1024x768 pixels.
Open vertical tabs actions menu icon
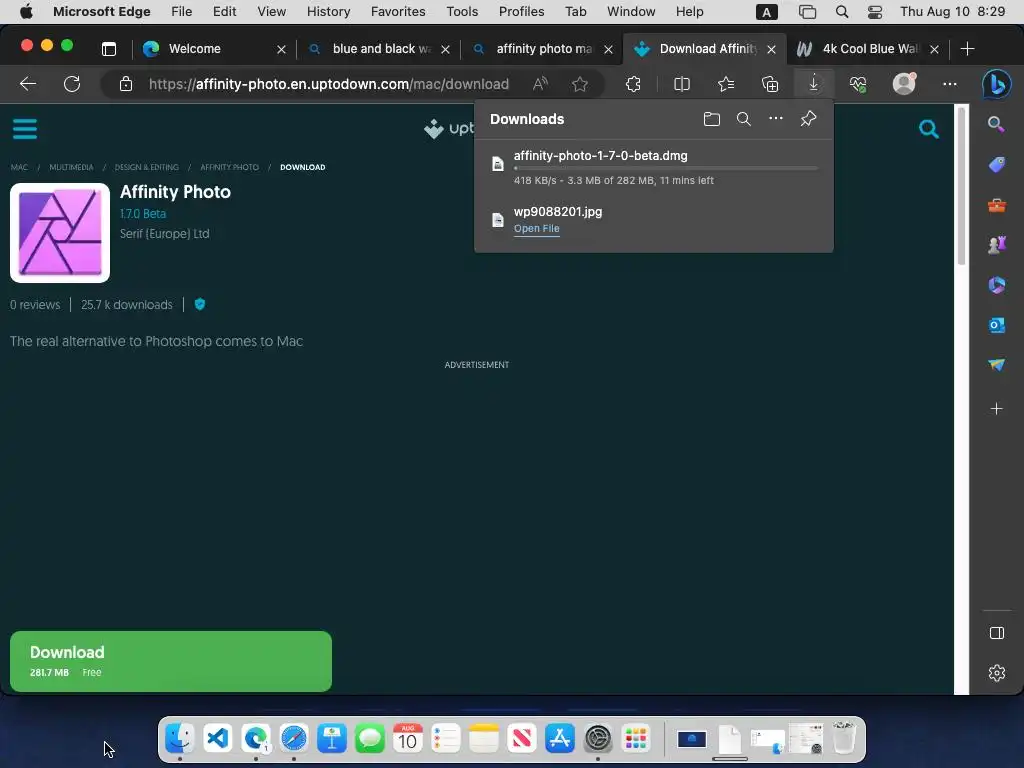109,49
